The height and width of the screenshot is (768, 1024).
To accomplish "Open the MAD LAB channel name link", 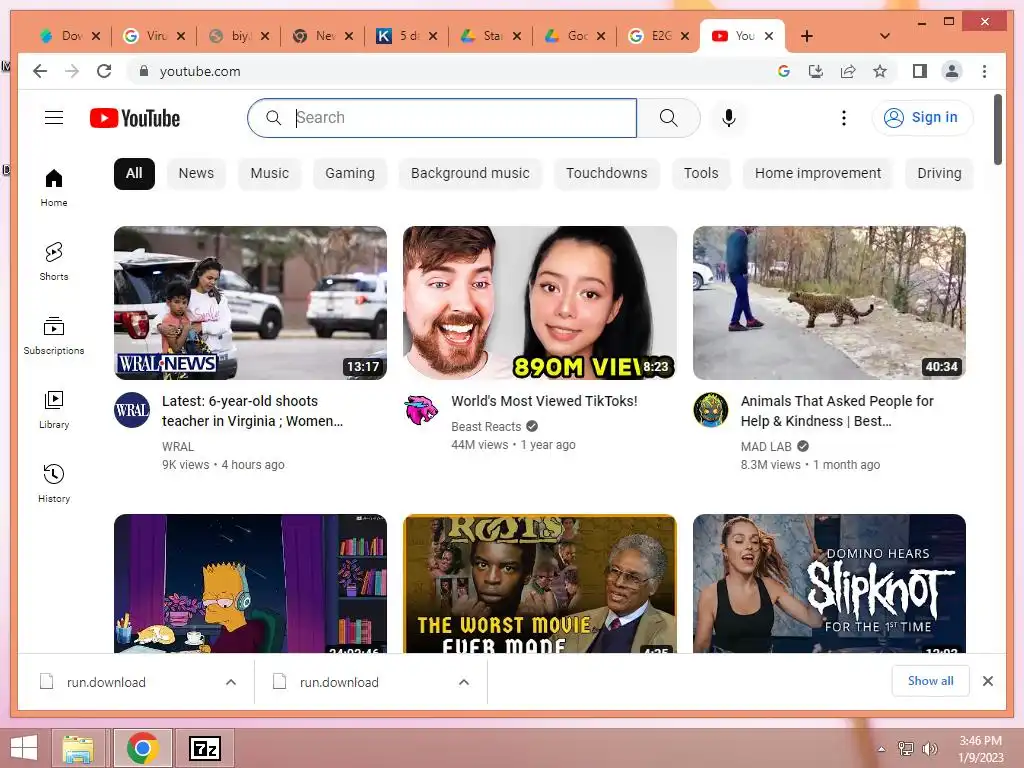I will tap(765, 447).
